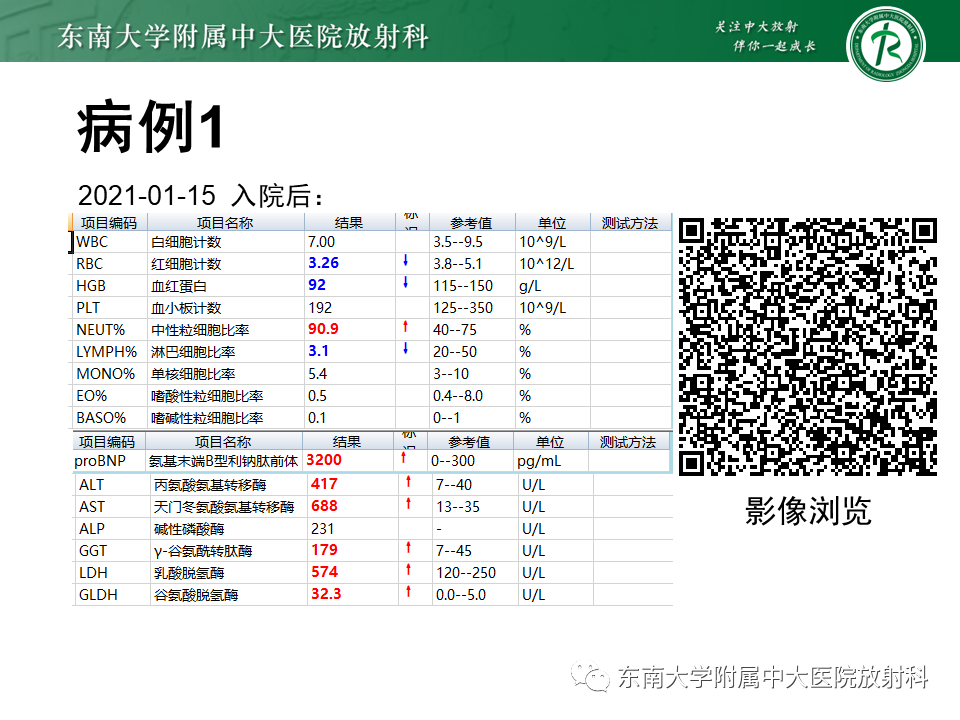Click the 单位 header in the top table

coord(552,223)
